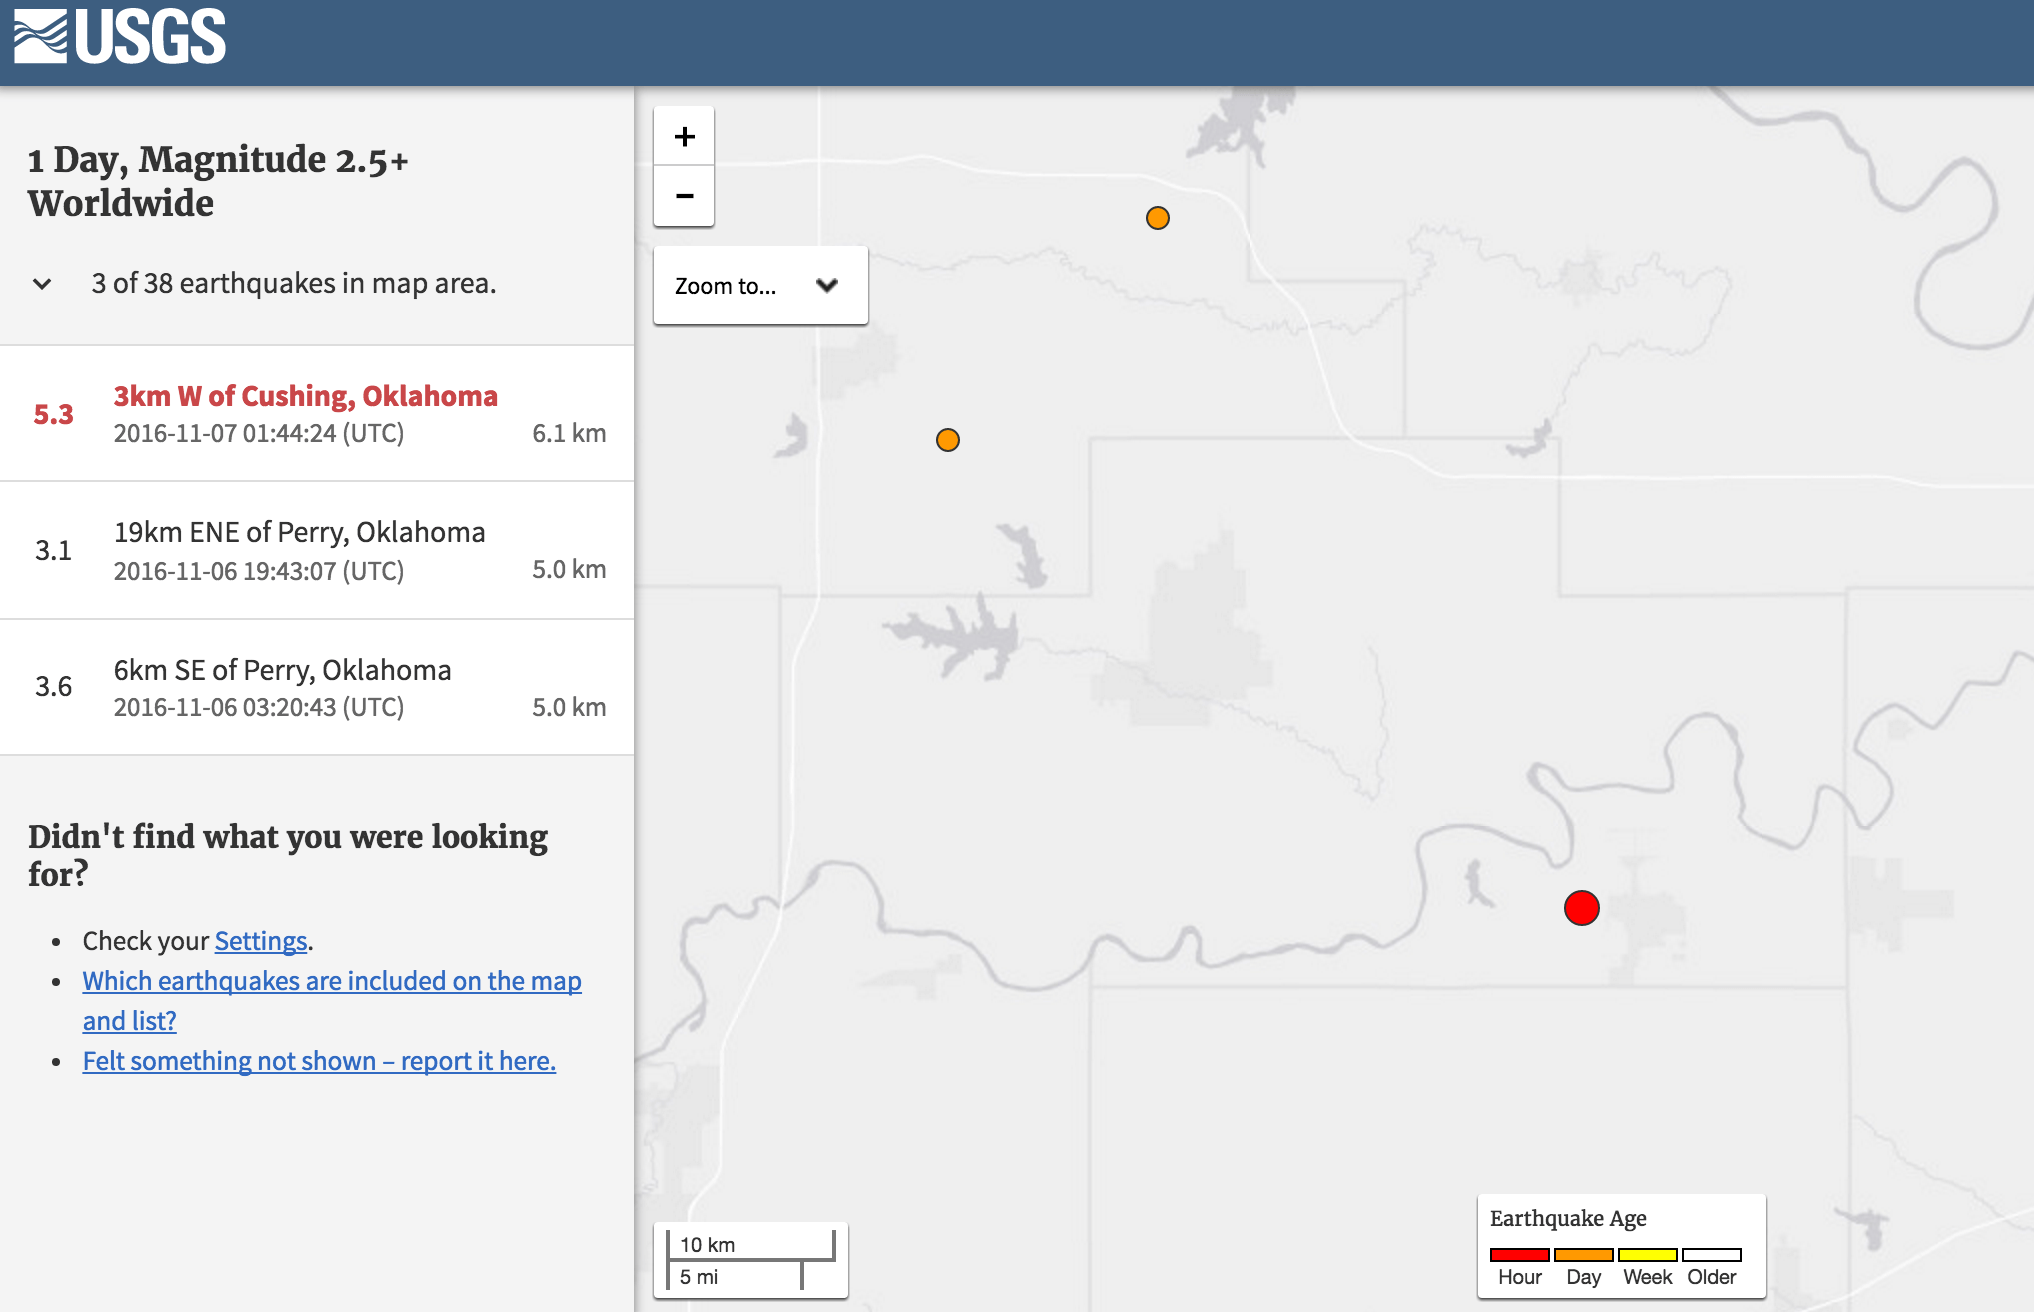Zoom in with the plus button

(684, 137)
